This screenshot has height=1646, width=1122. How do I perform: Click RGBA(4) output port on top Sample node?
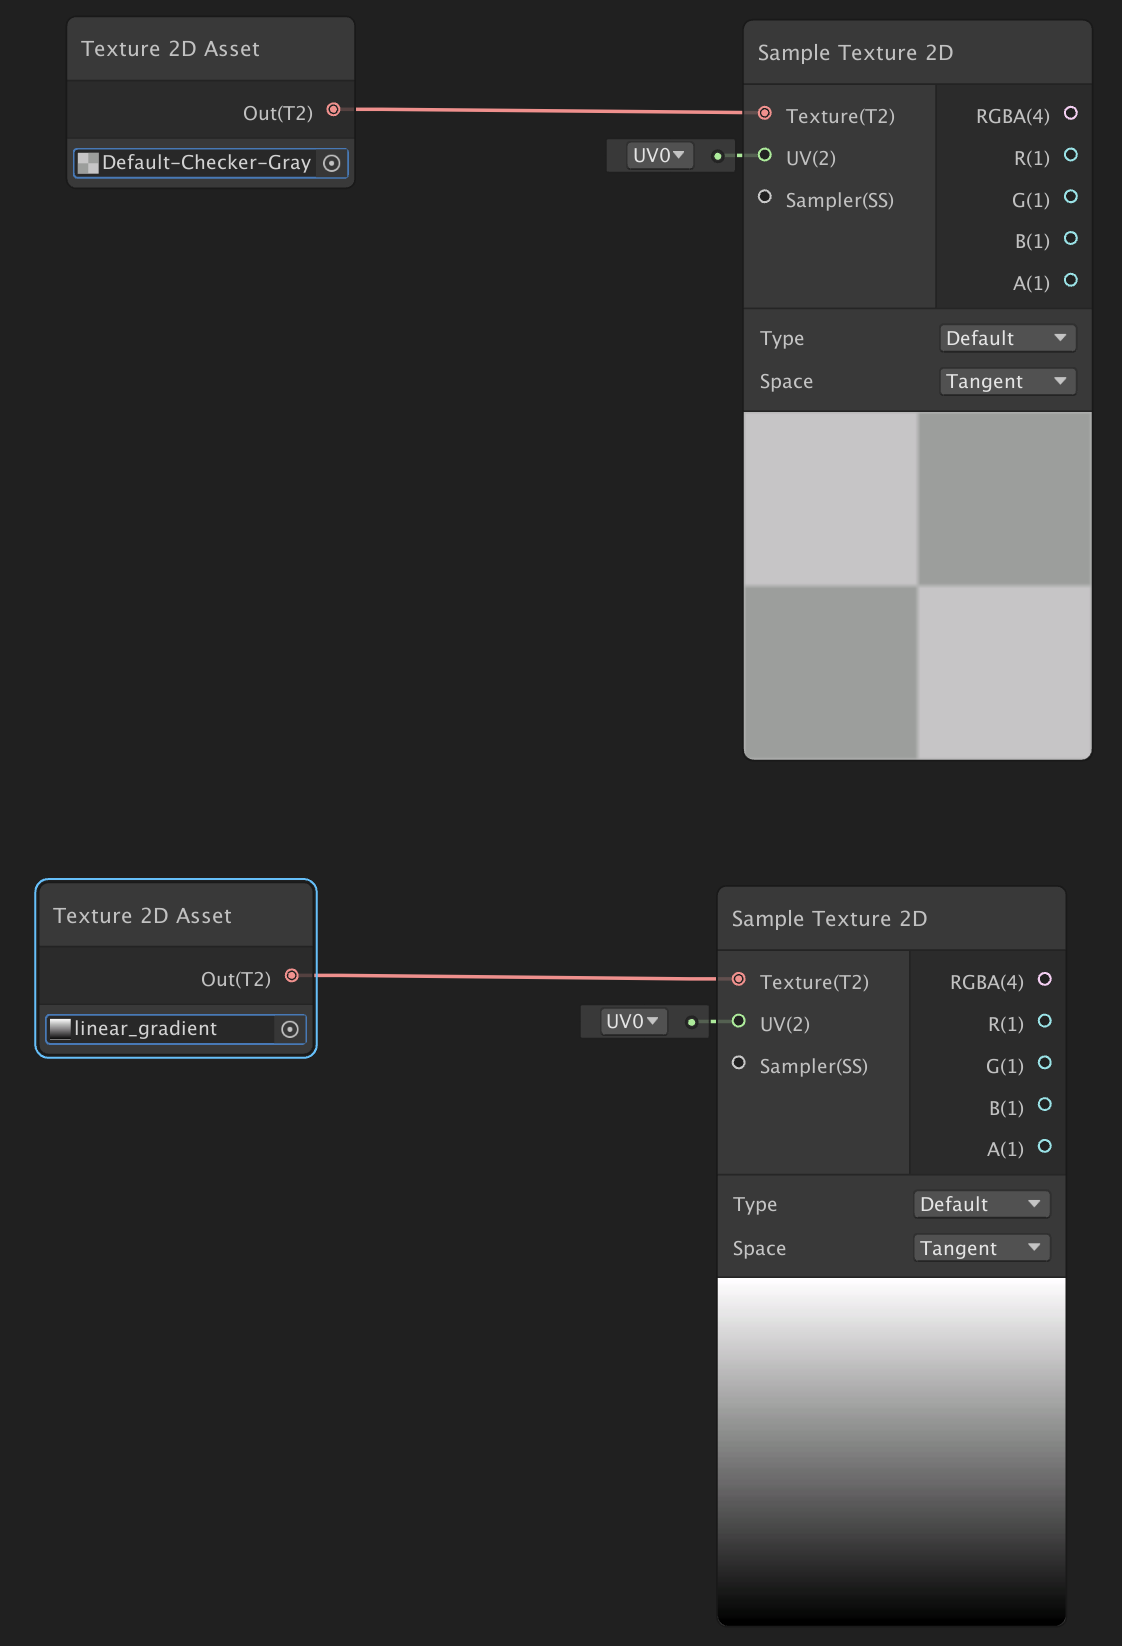(x=1071, y=114)
